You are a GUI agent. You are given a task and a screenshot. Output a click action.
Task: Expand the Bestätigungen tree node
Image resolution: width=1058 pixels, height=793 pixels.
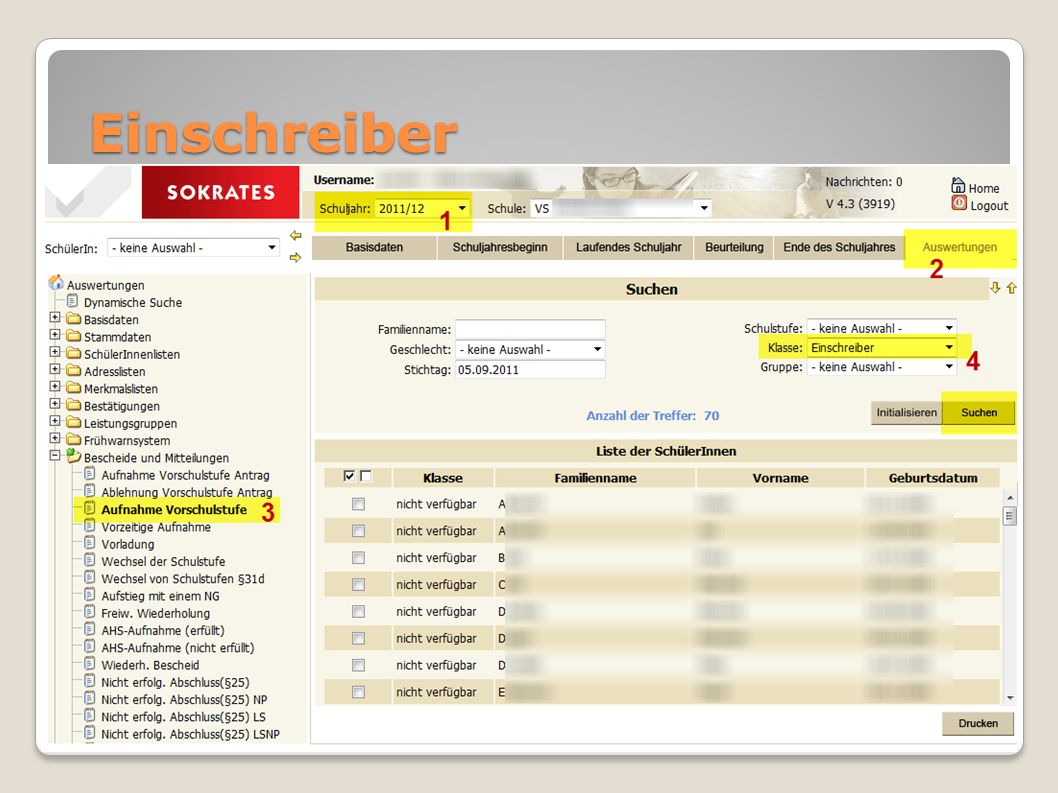[x=55, y=404]
